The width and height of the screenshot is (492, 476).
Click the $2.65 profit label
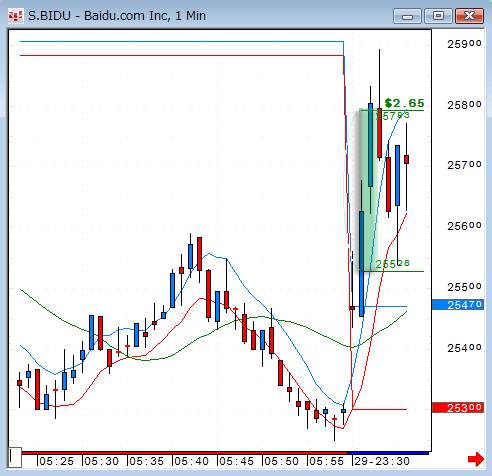tap(404, 103)
